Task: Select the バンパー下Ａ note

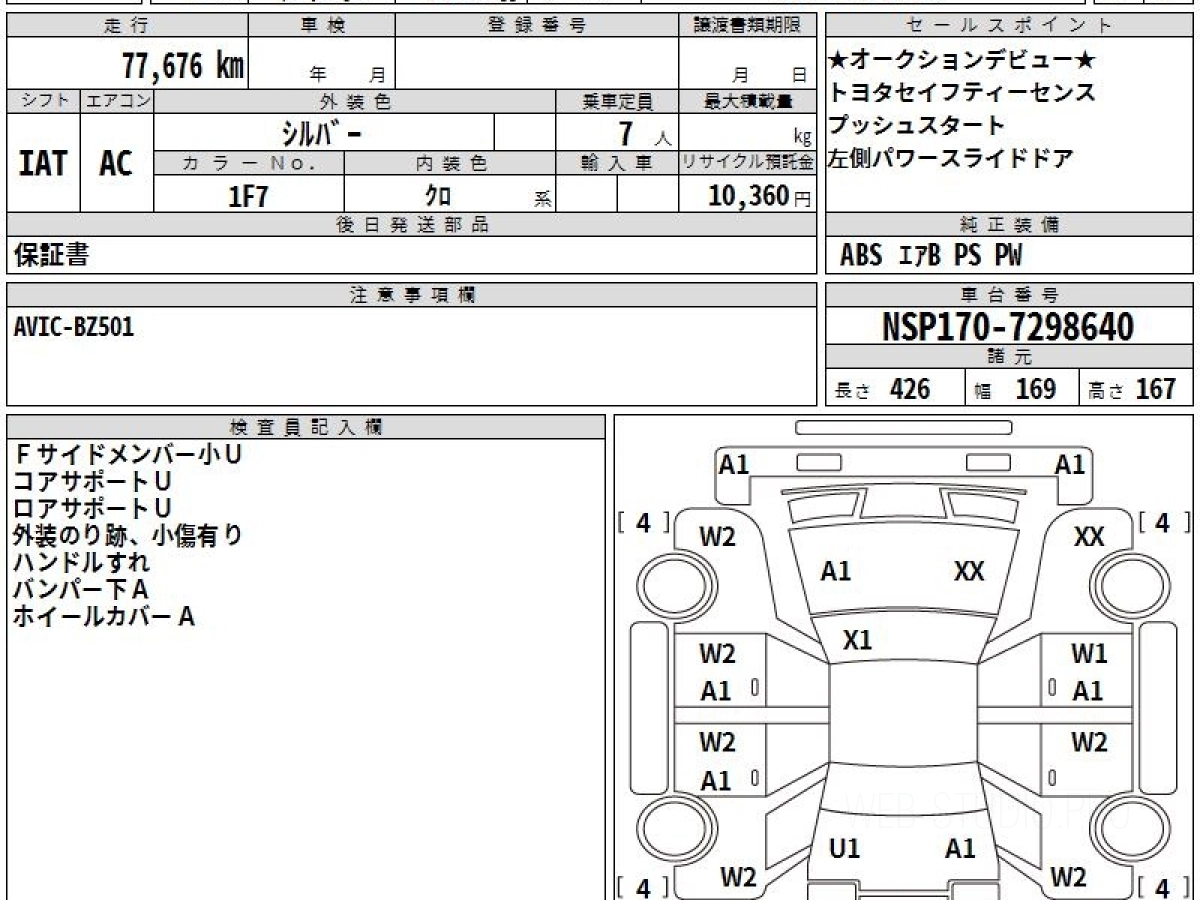Action: [80, 589]
